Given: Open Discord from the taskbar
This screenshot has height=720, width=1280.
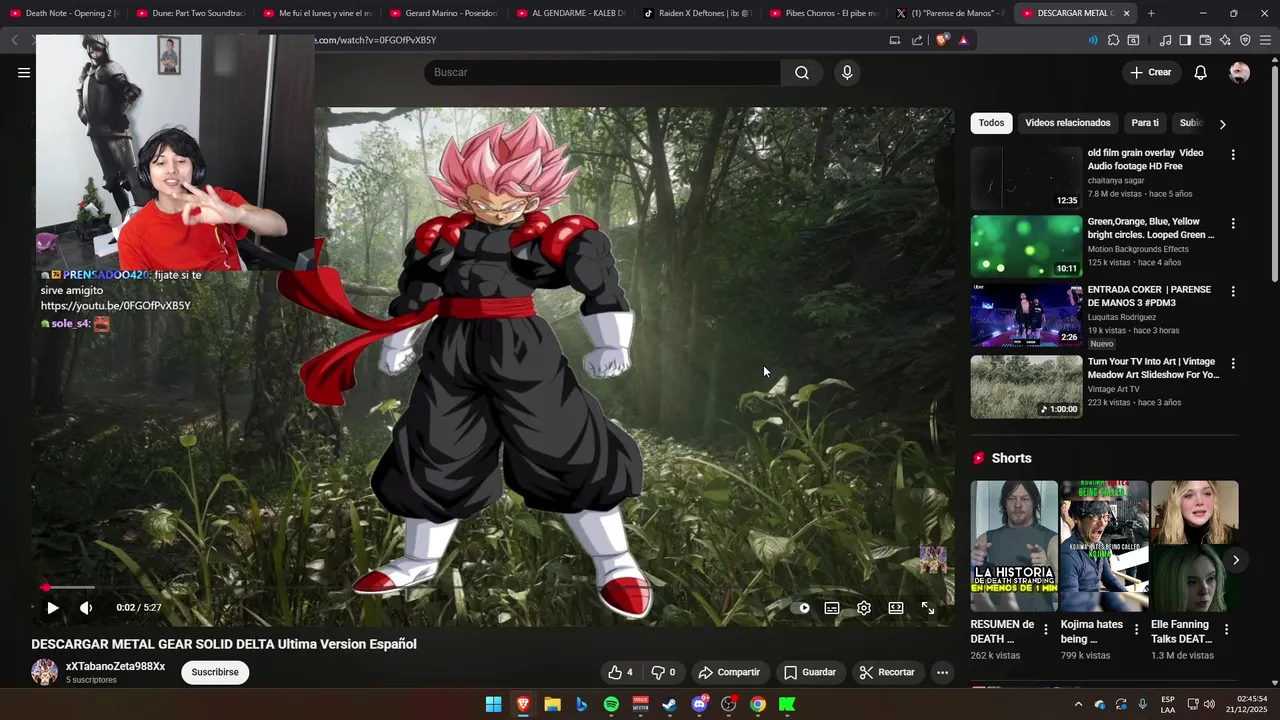Looking at the screenshot, I should pos(699,704).
